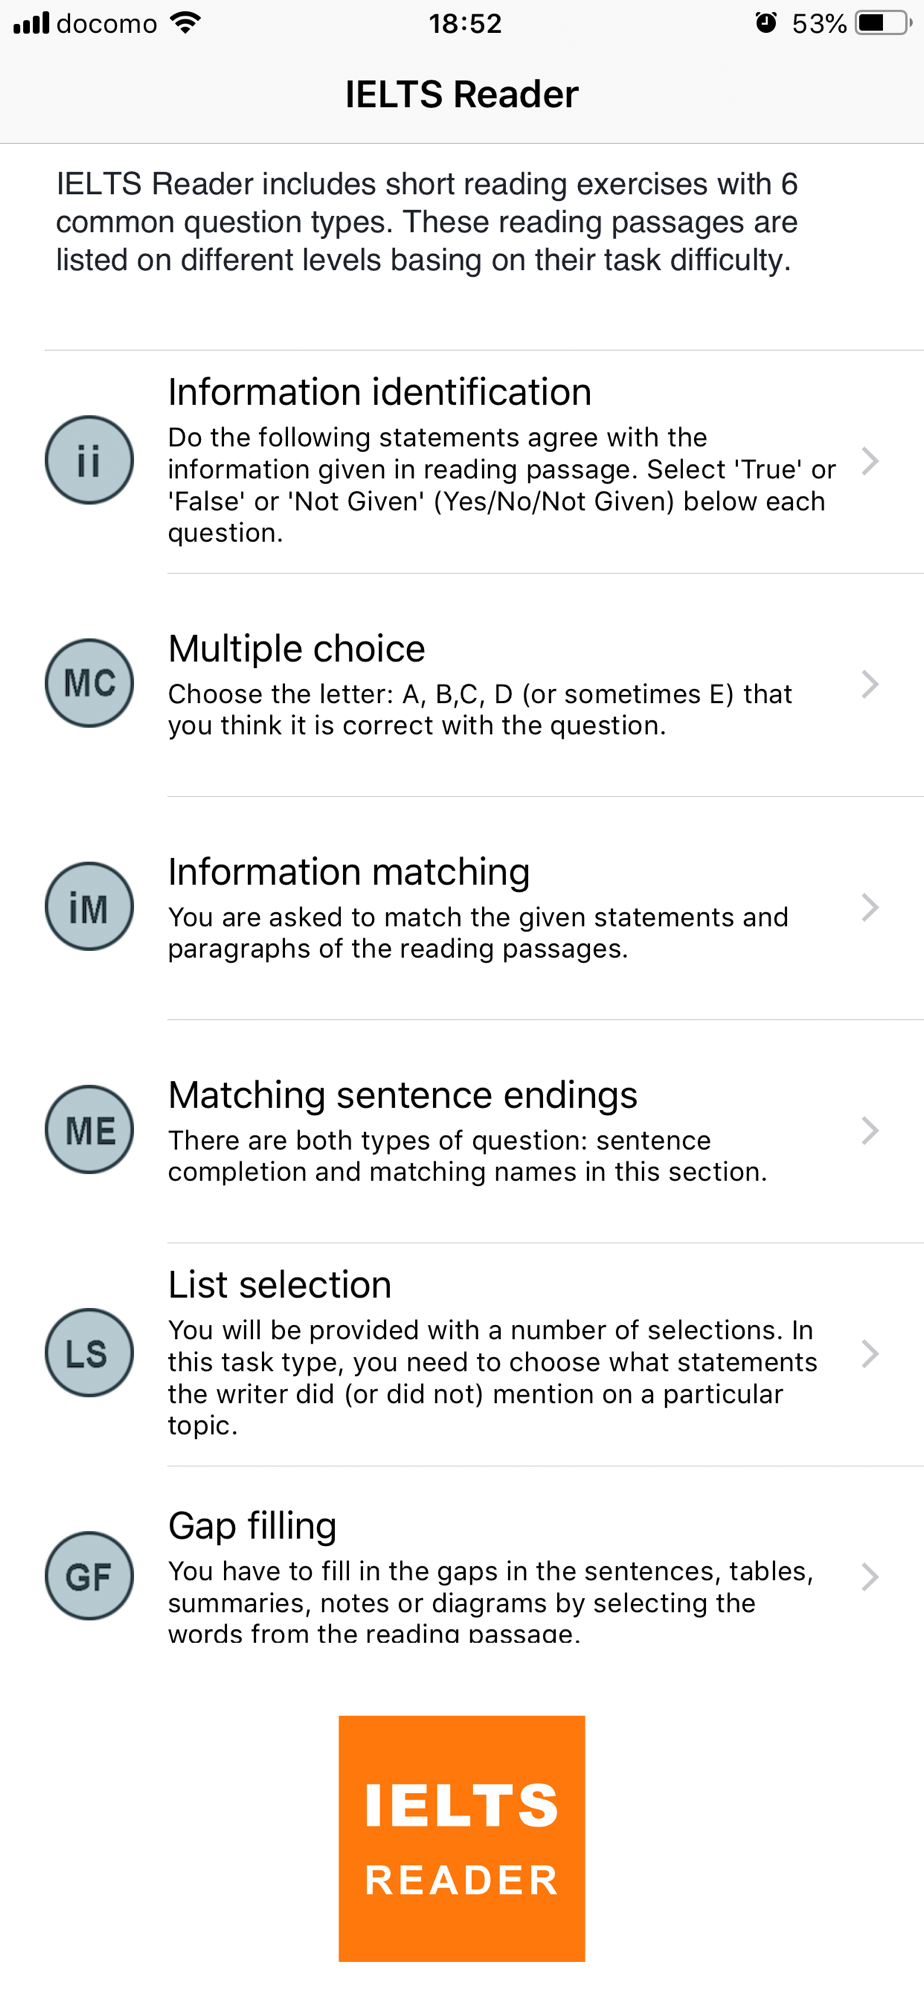
Task: Open Gap filling via its chevron arrow
Action: [870, 1577]
